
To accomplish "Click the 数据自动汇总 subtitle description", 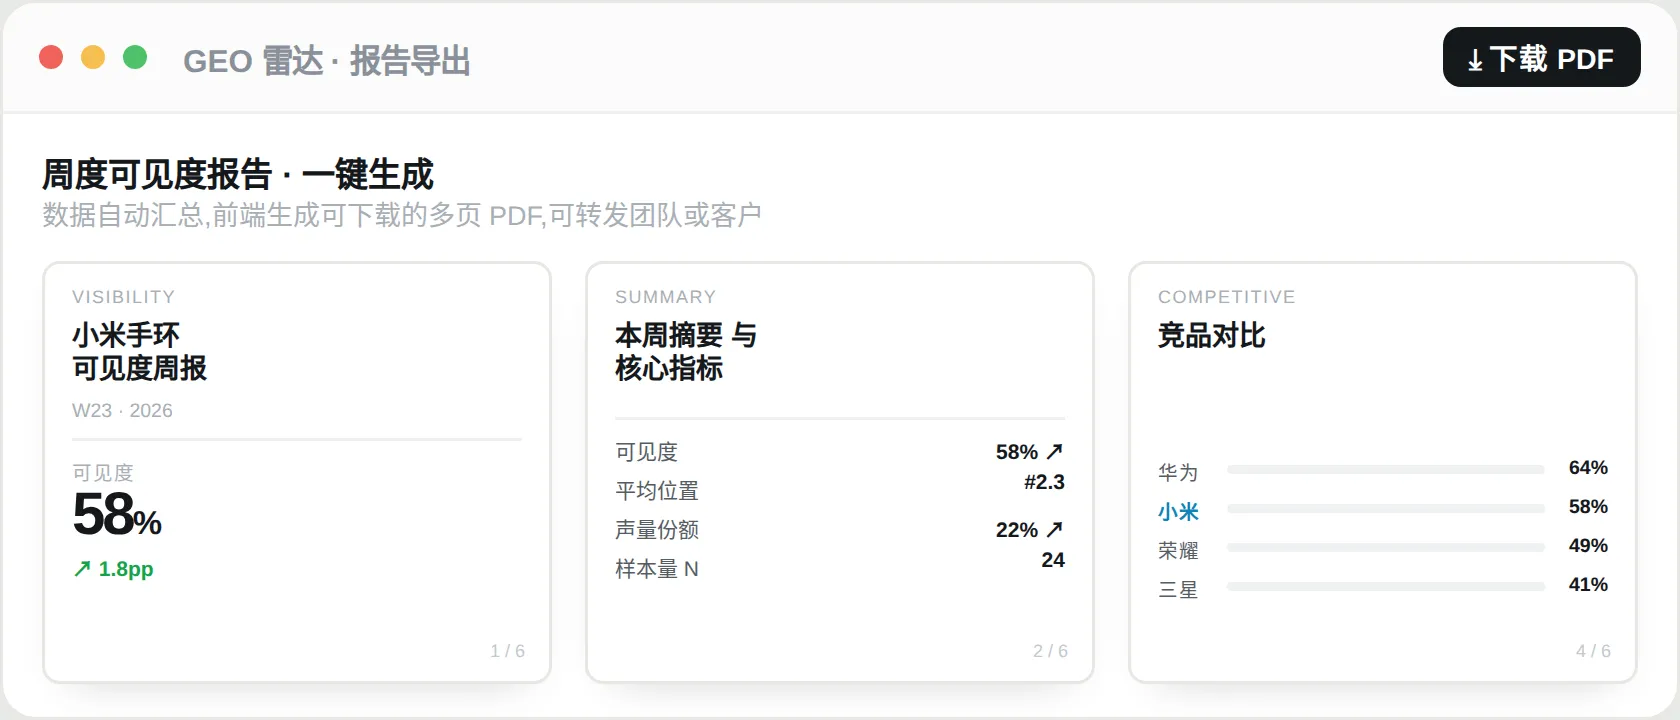I will [x=402, y=215].
